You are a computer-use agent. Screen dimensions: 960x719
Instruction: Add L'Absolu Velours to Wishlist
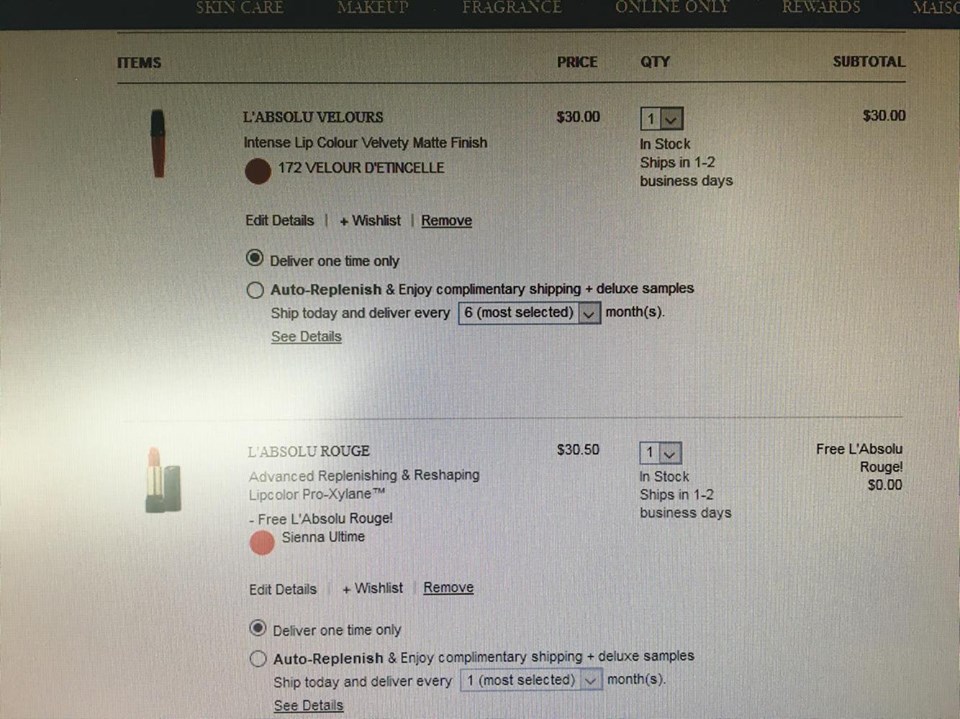pyautogui.click(x=370, y=220)
